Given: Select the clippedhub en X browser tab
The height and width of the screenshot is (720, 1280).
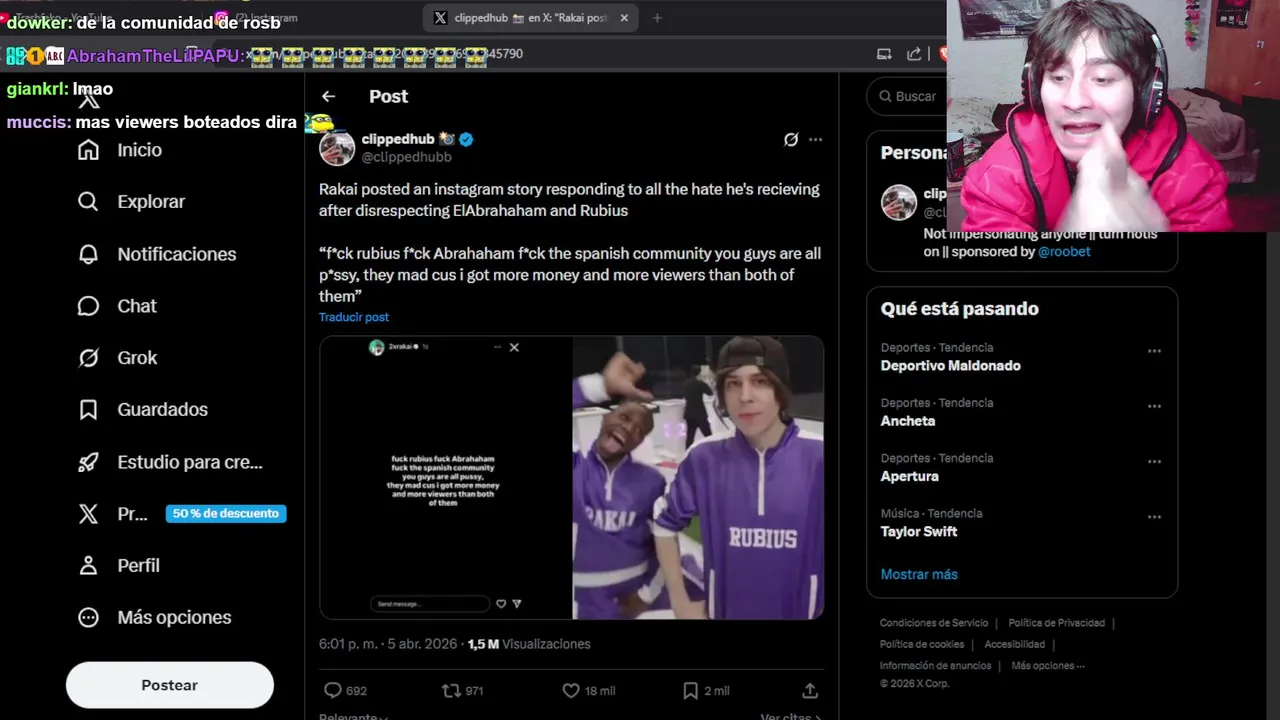Looking at the screenshot, I should pos(530,18).
